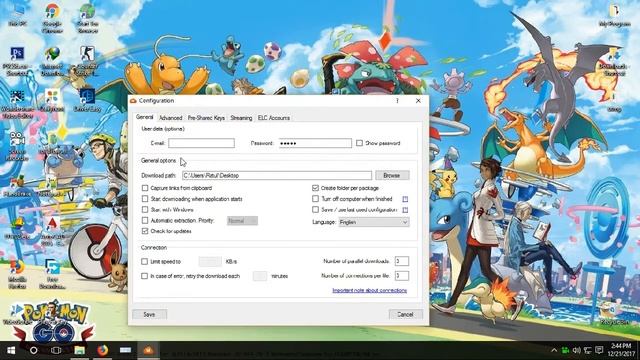
Task: Open File Explorer from the taskbar
Action: (x=79, y=350)
